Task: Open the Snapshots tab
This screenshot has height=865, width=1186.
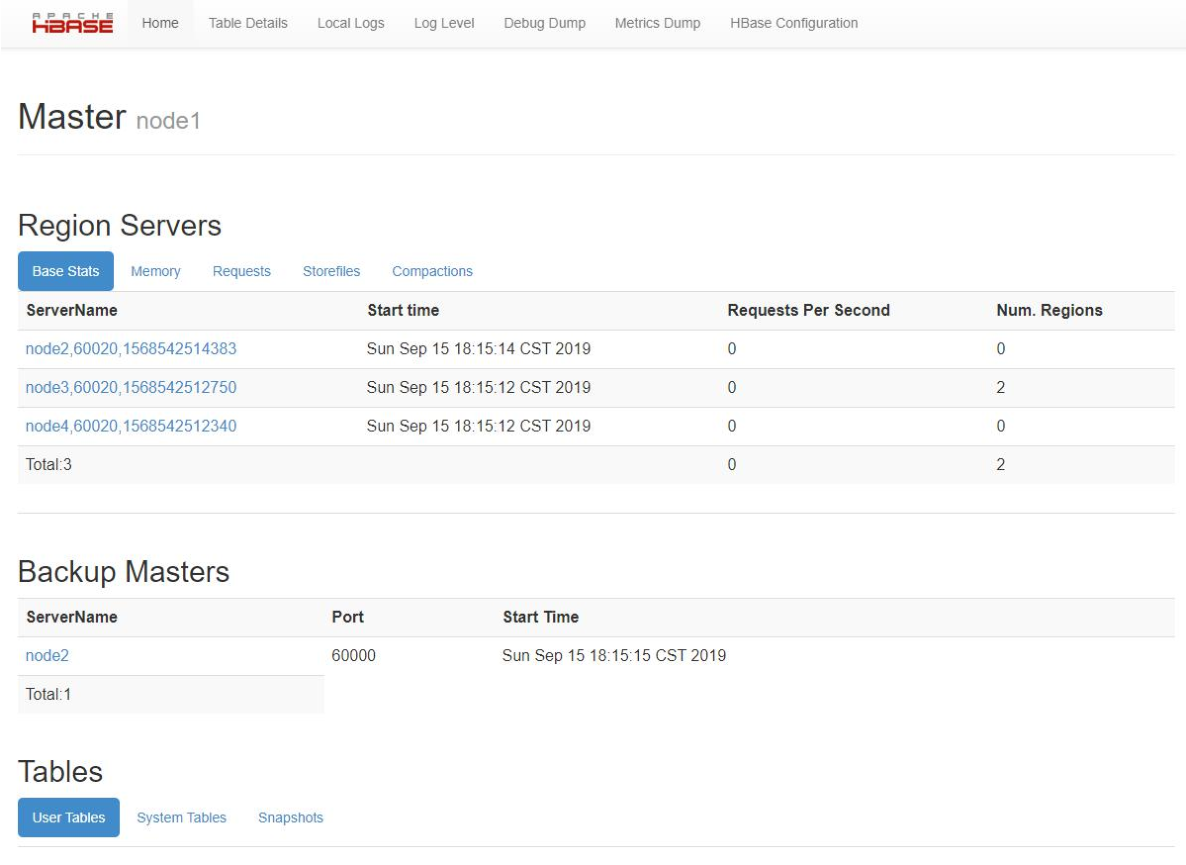Action: click(x=290, y=817)
